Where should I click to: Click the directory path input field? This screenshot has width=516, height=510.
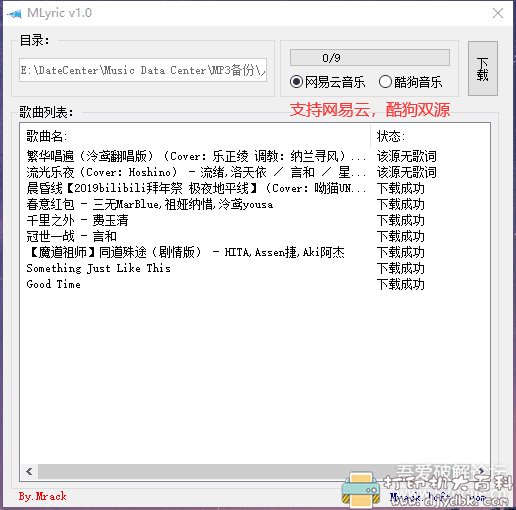coord(143,70)
